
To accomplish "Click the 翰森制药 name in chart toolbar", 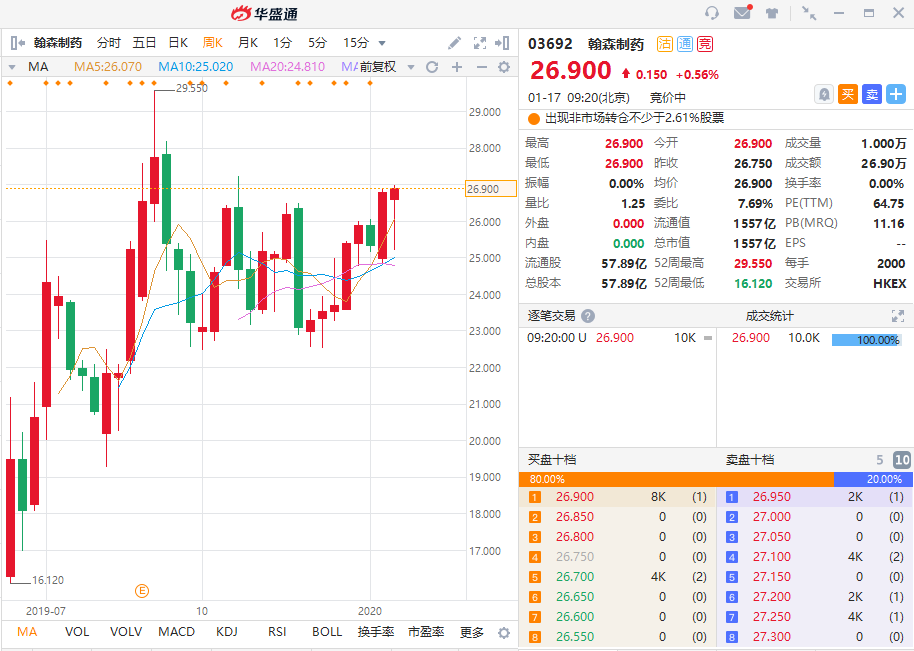I will (x=58, y=43).
